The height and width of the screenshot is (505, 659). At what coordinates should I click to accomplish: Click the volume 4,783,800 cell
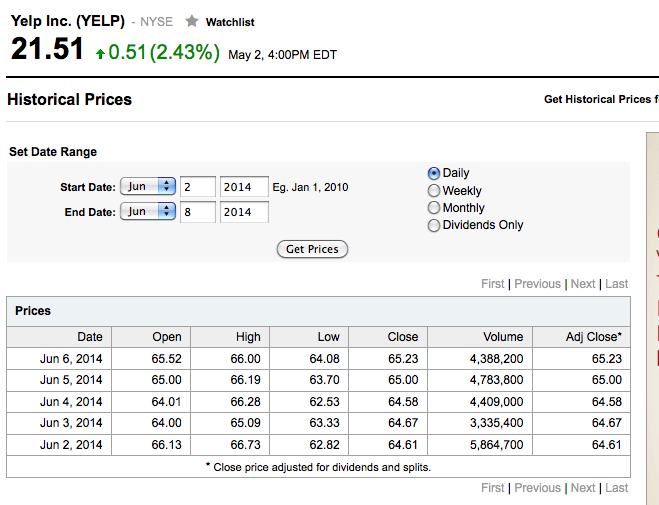tap(480, 380)
